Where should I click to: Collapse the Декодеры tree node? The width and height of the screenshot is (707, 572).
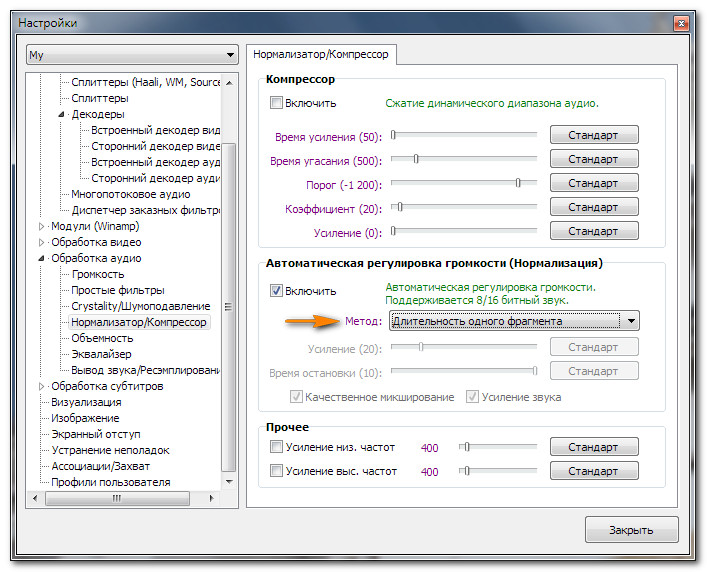[61, 114]
